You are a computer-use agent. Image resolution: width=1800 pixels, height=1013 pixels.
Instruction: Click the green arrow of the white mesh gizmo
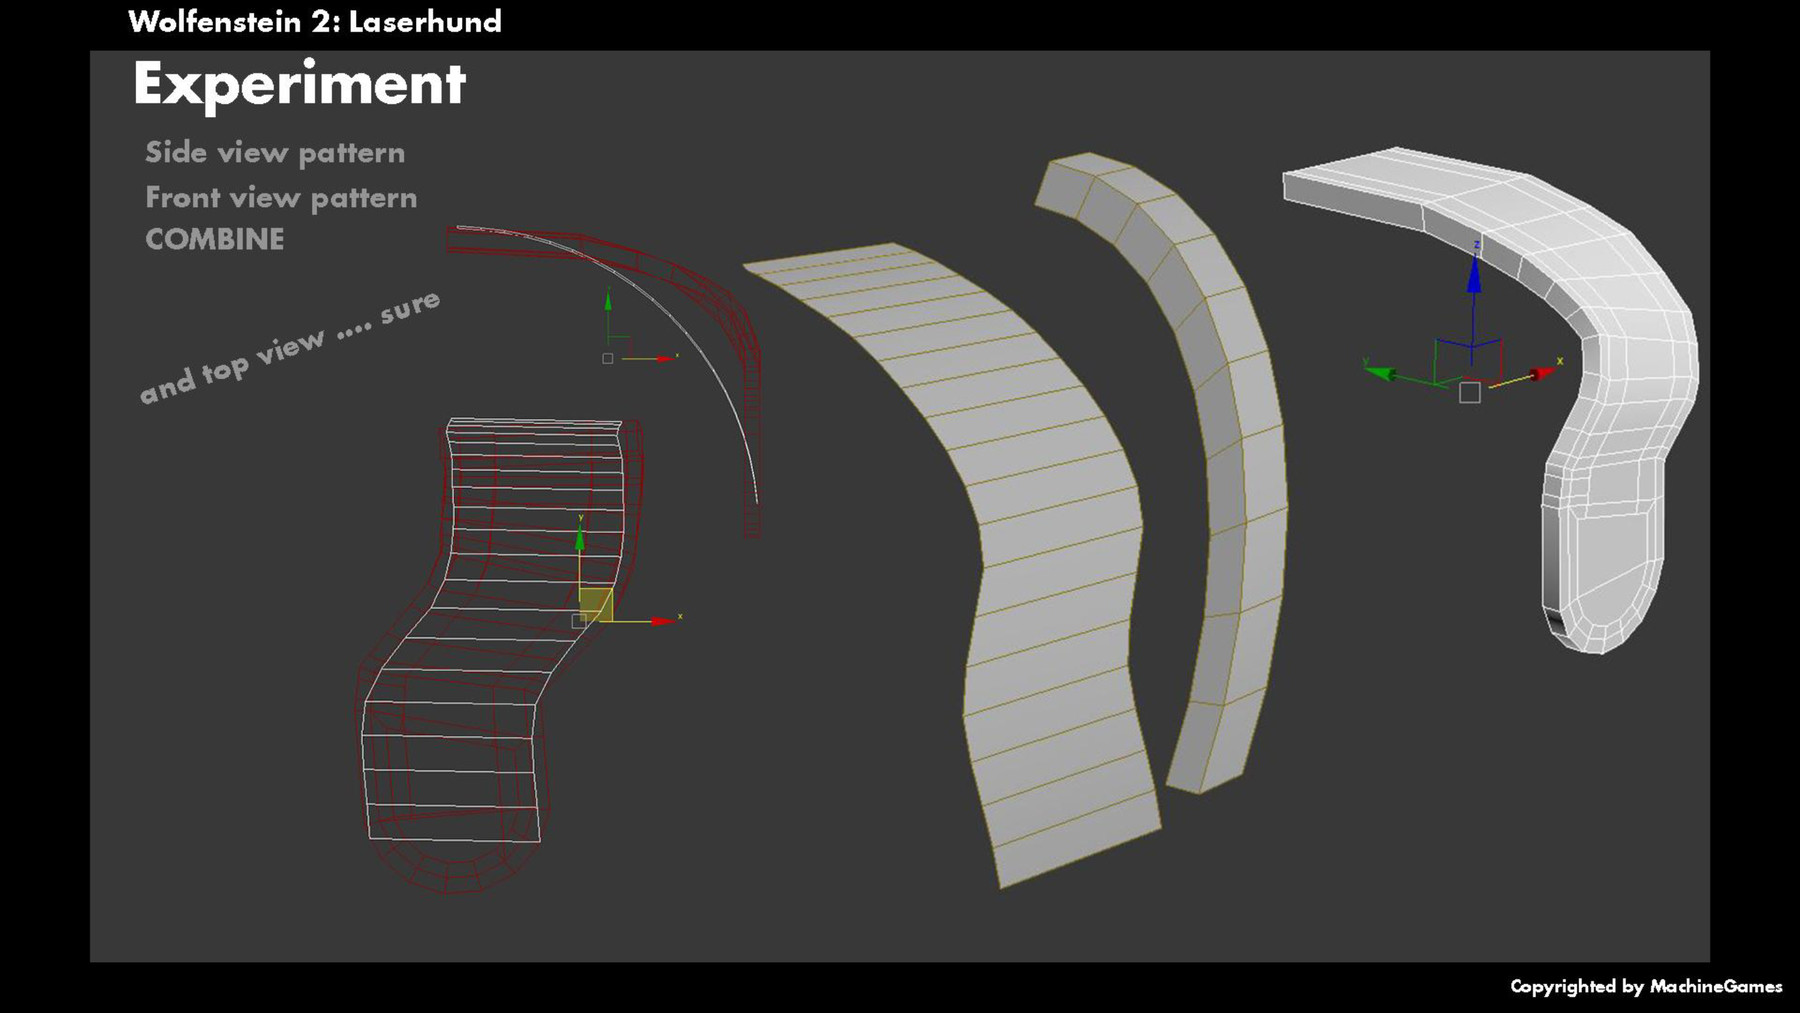(x=1382, y=373)
